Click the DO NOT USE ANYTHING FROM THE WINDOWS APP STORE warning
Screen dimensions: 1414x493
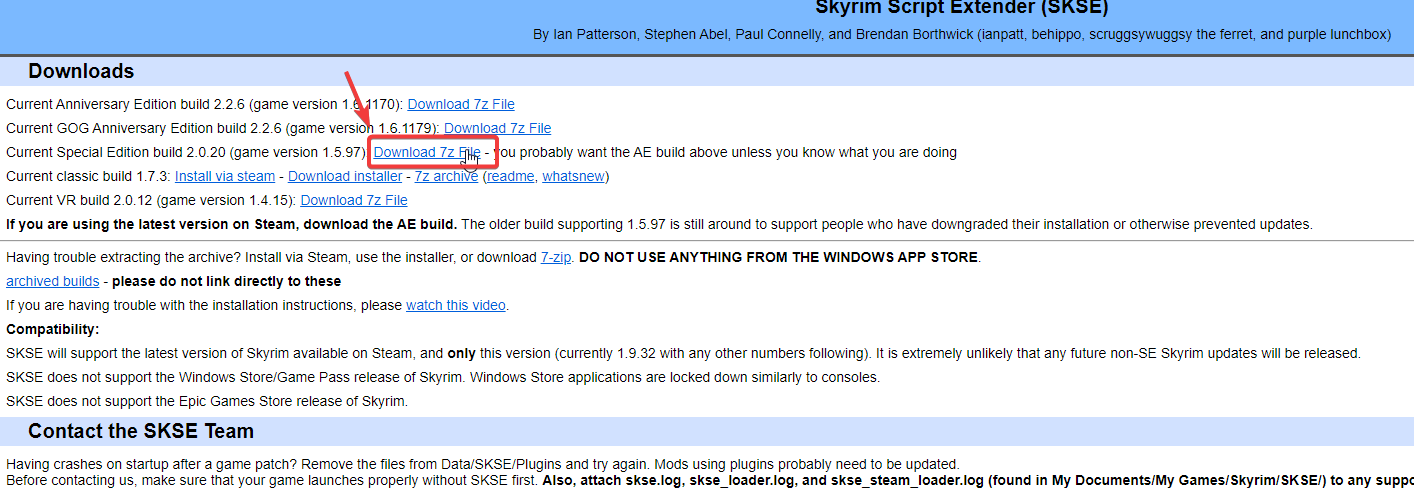pos(779,257)
